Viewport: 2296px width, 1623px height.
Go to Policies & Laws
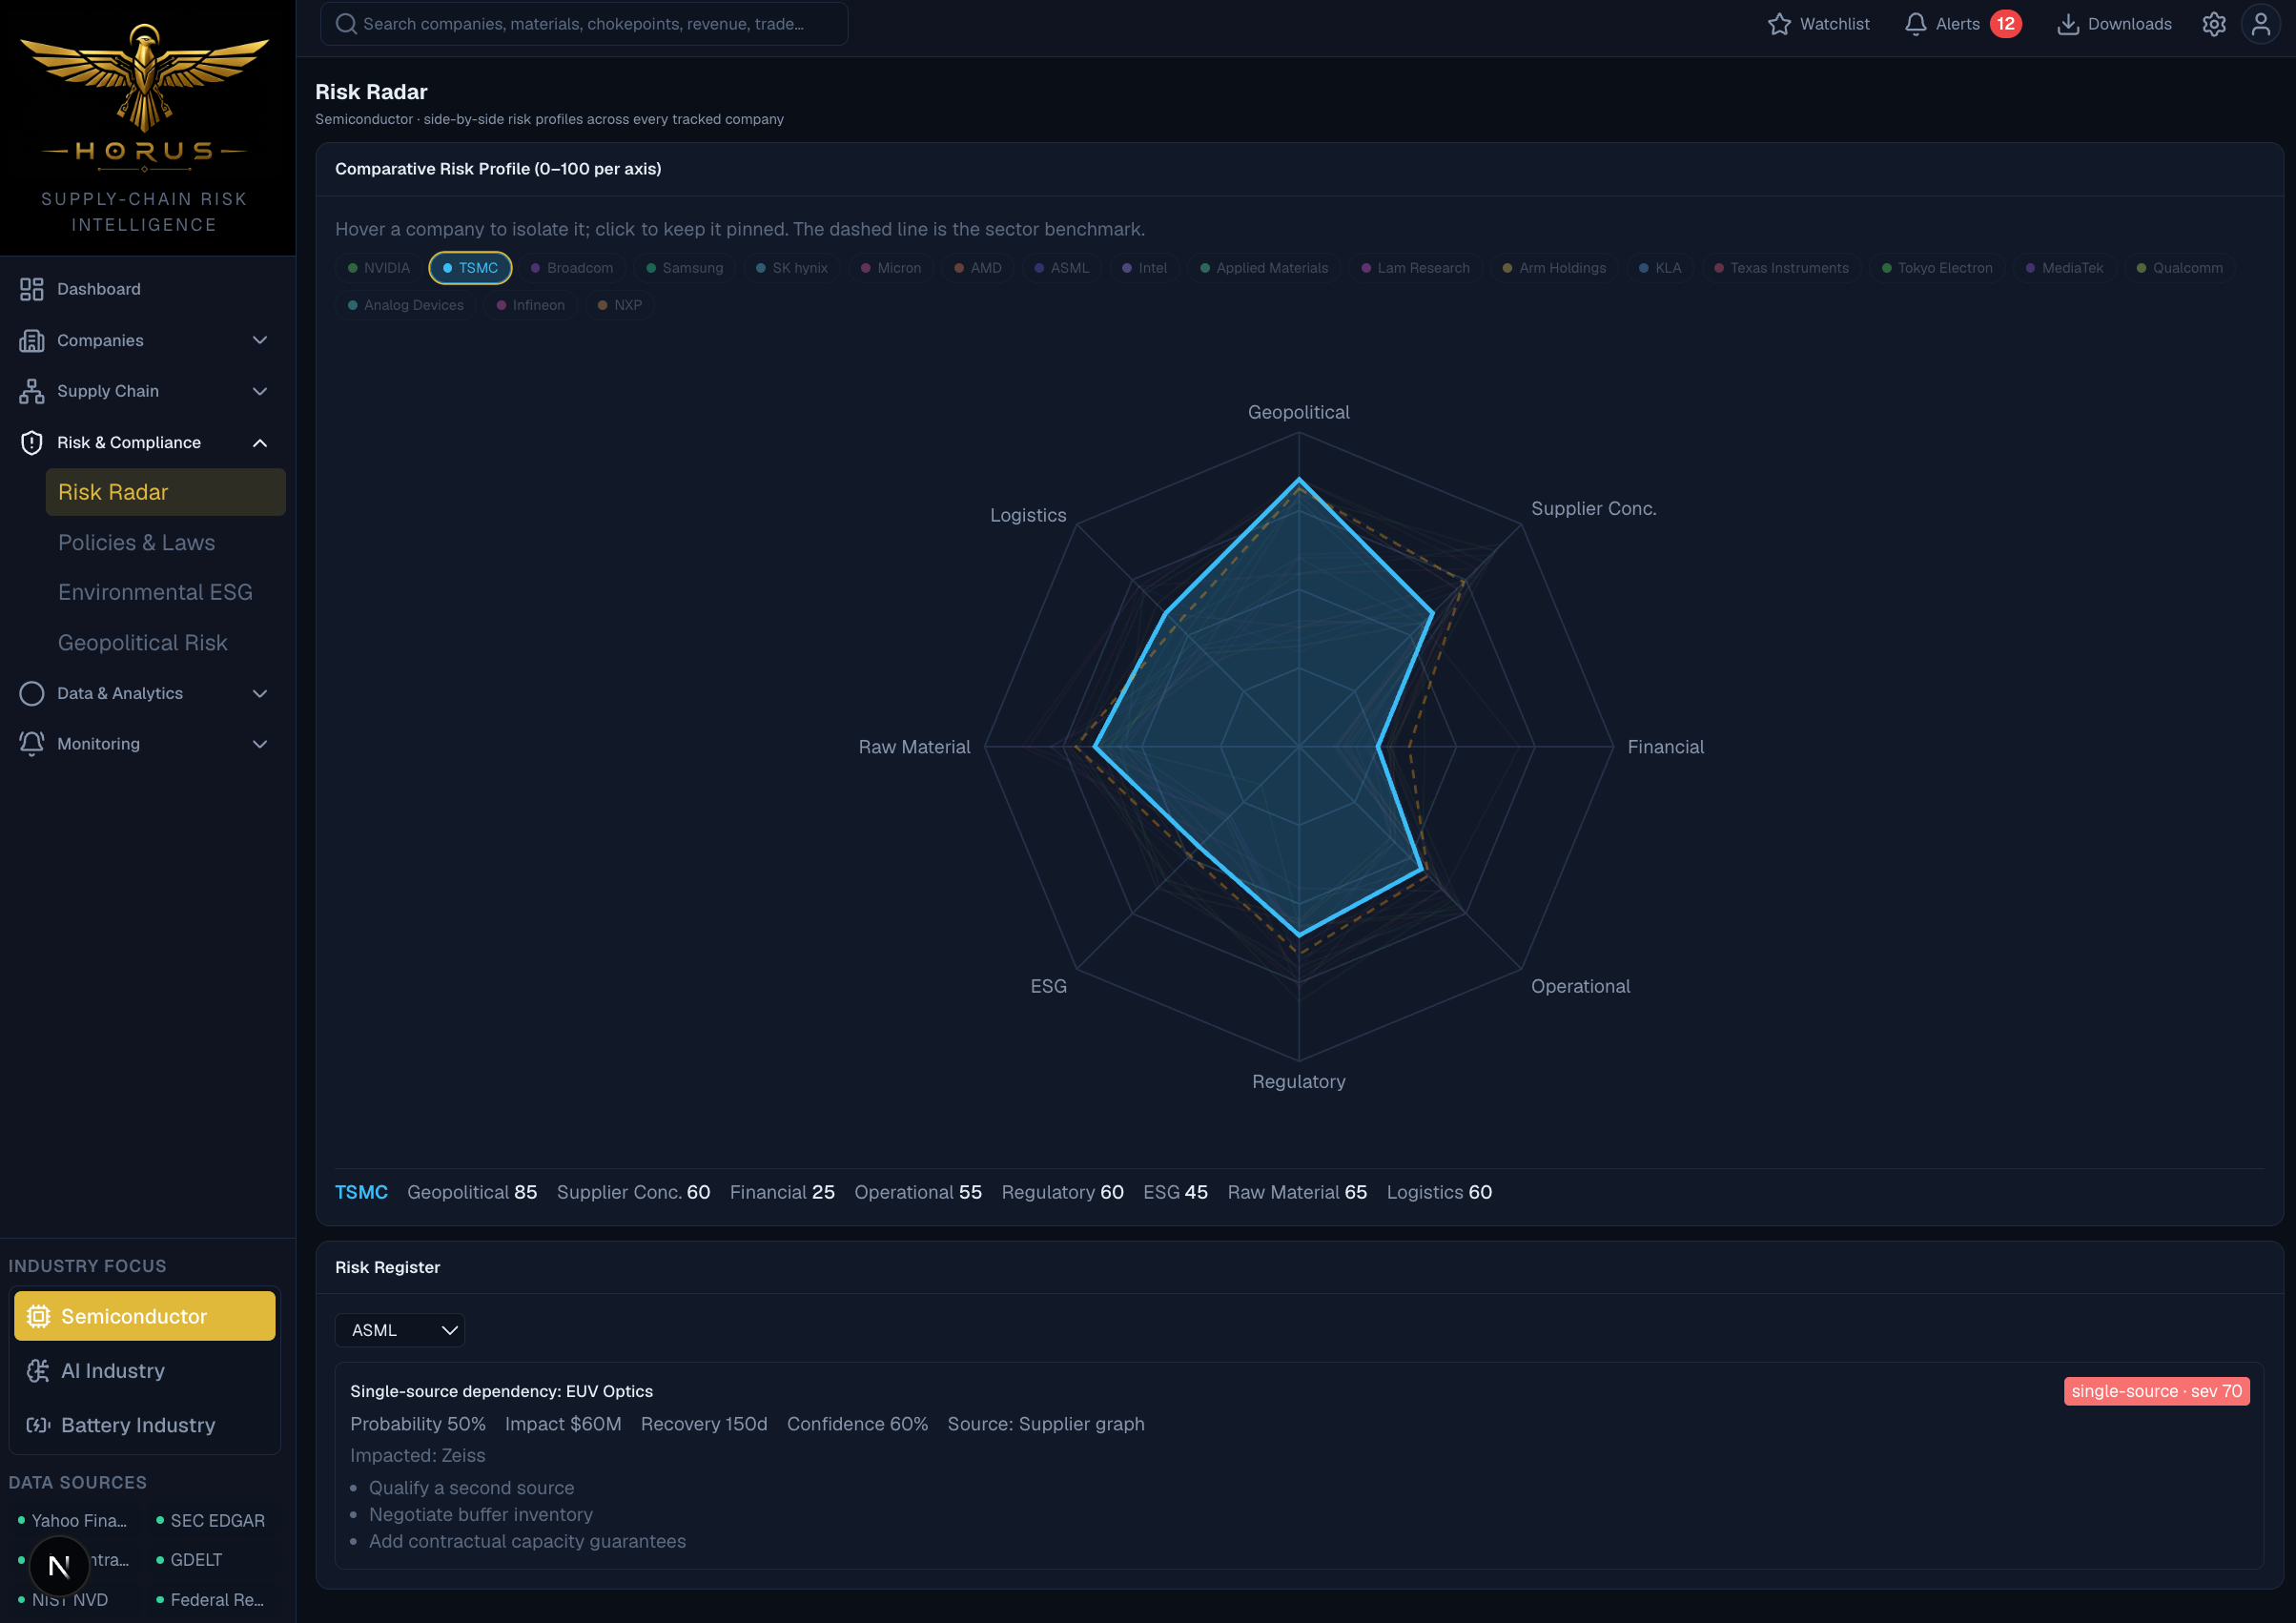tap(166, 543)
